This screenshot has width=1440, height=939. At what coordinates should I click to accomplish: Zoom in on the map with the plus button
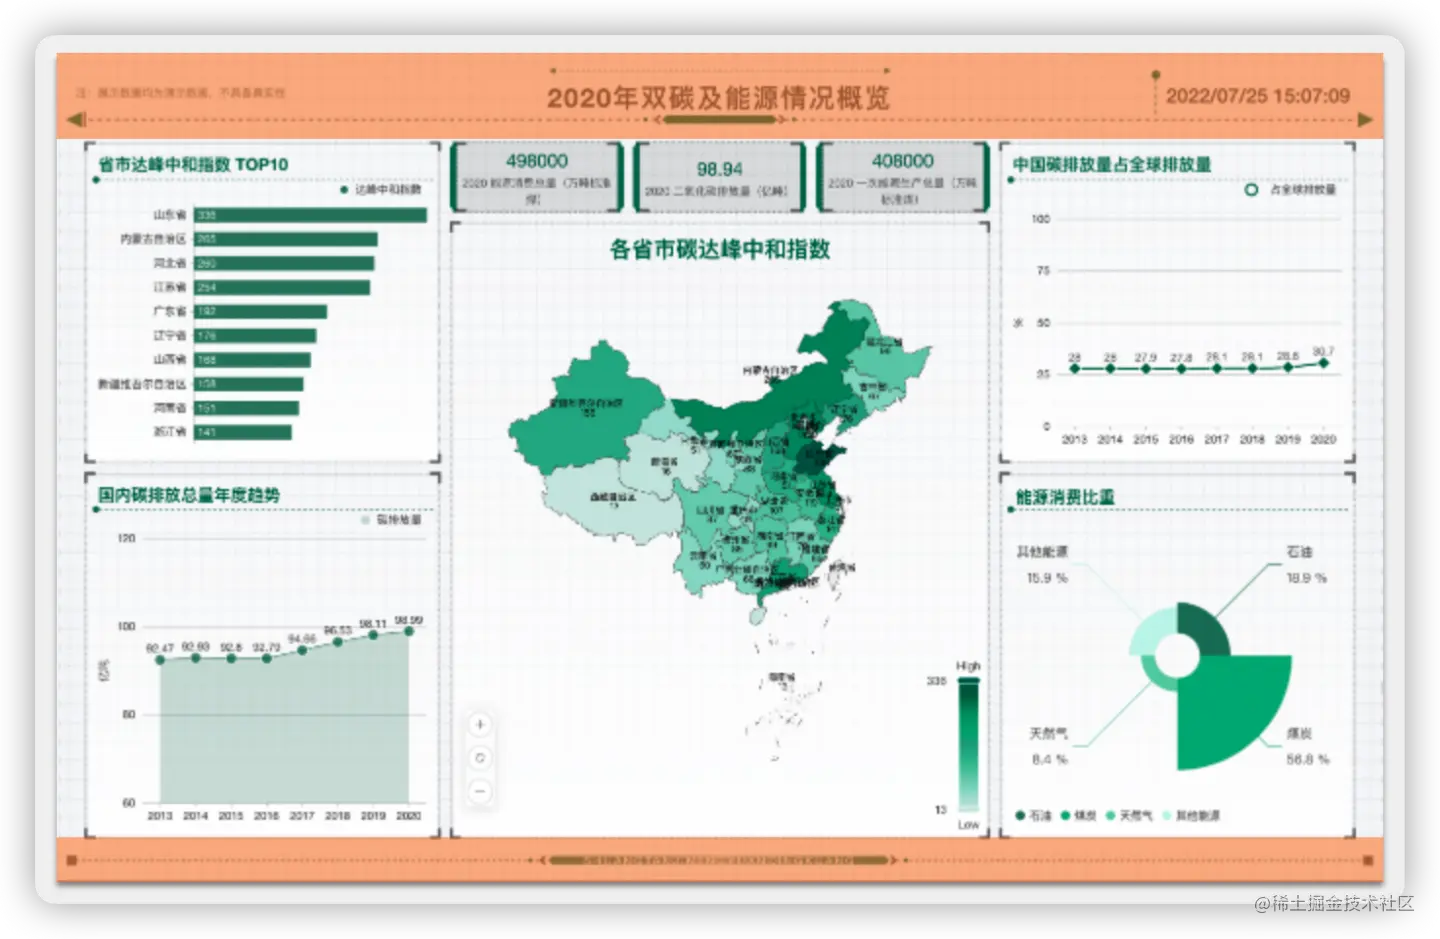pyautogui.click(x=480, y=724)
